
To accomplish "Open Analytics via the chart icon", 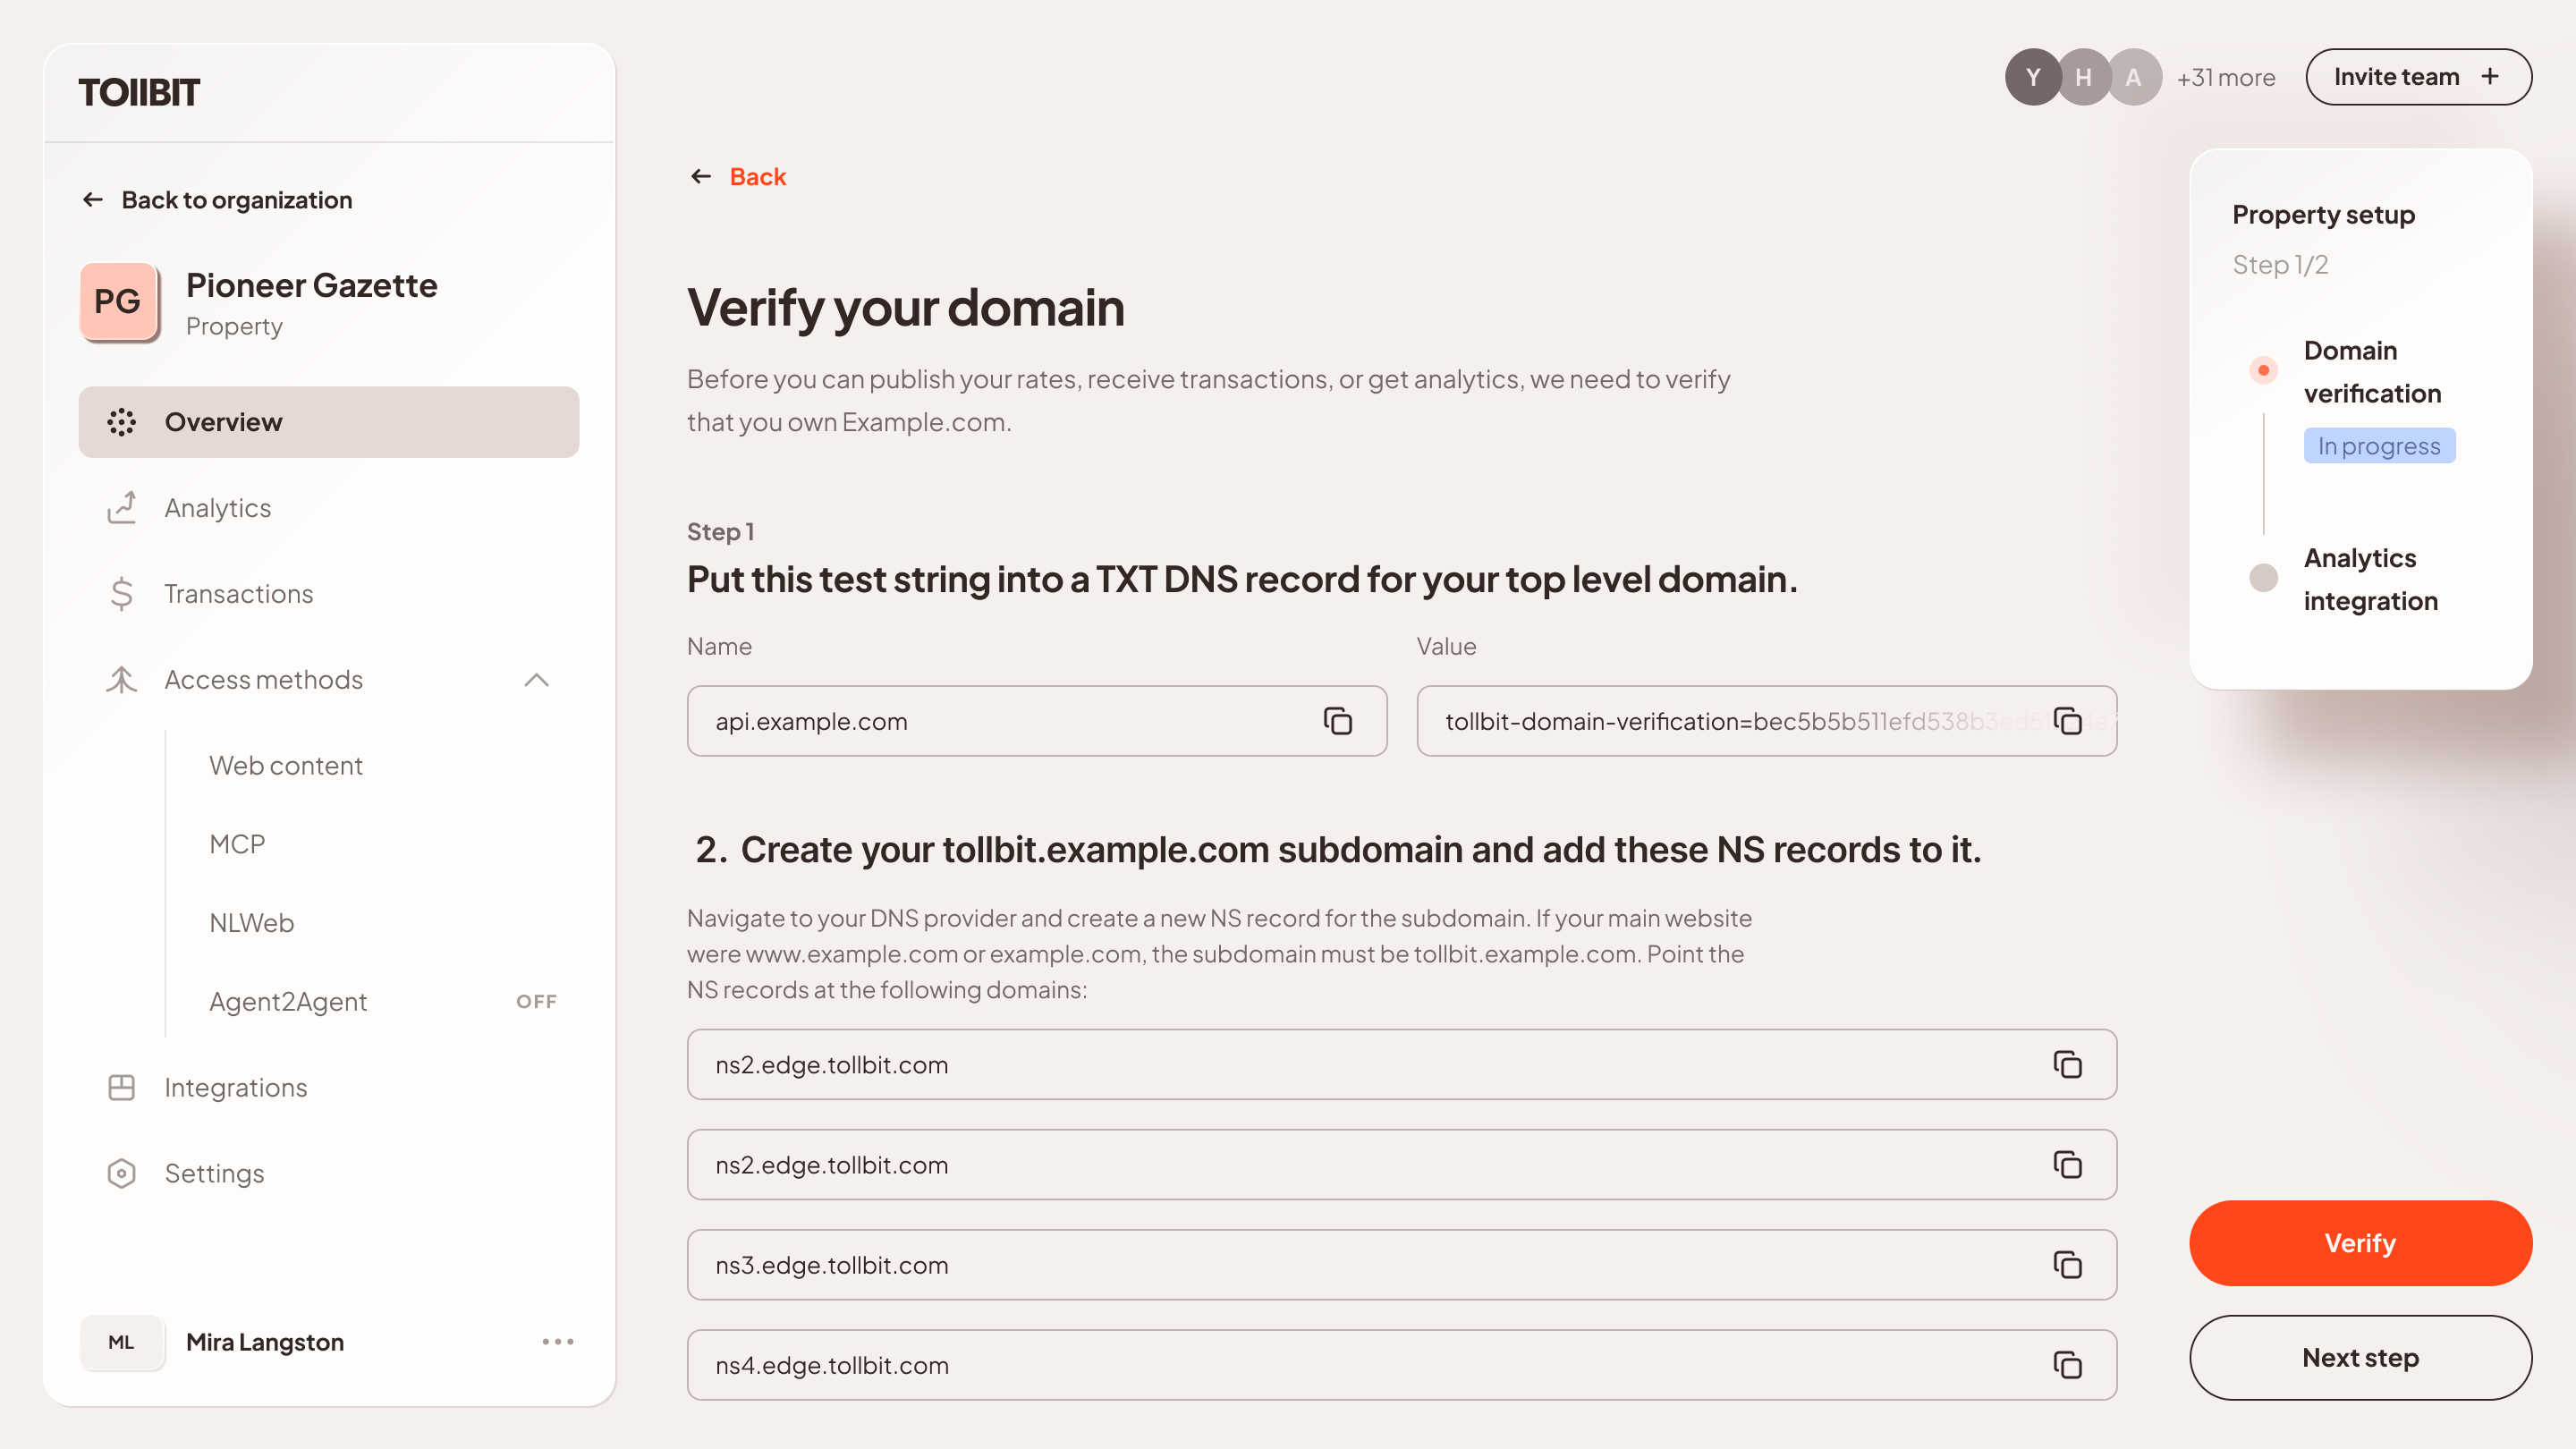I will (x=121, y=508).
